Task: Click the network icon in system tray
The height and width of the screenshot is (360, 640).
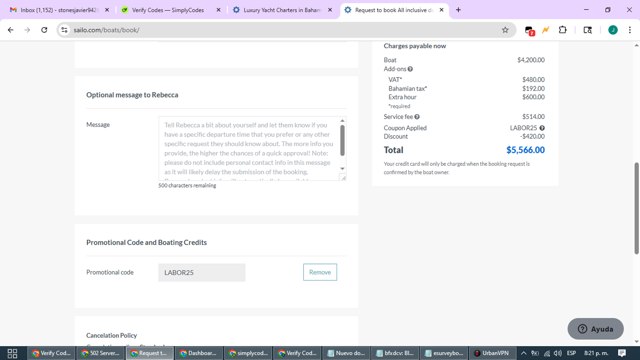Action: 547,353
